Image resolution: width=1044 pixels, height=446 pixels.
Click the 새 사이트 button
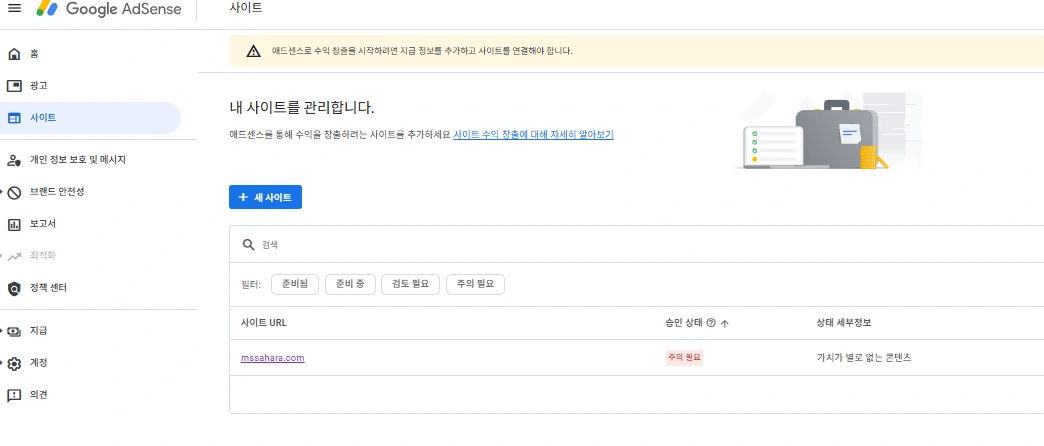pyautogui.click(x=265, y=197)
